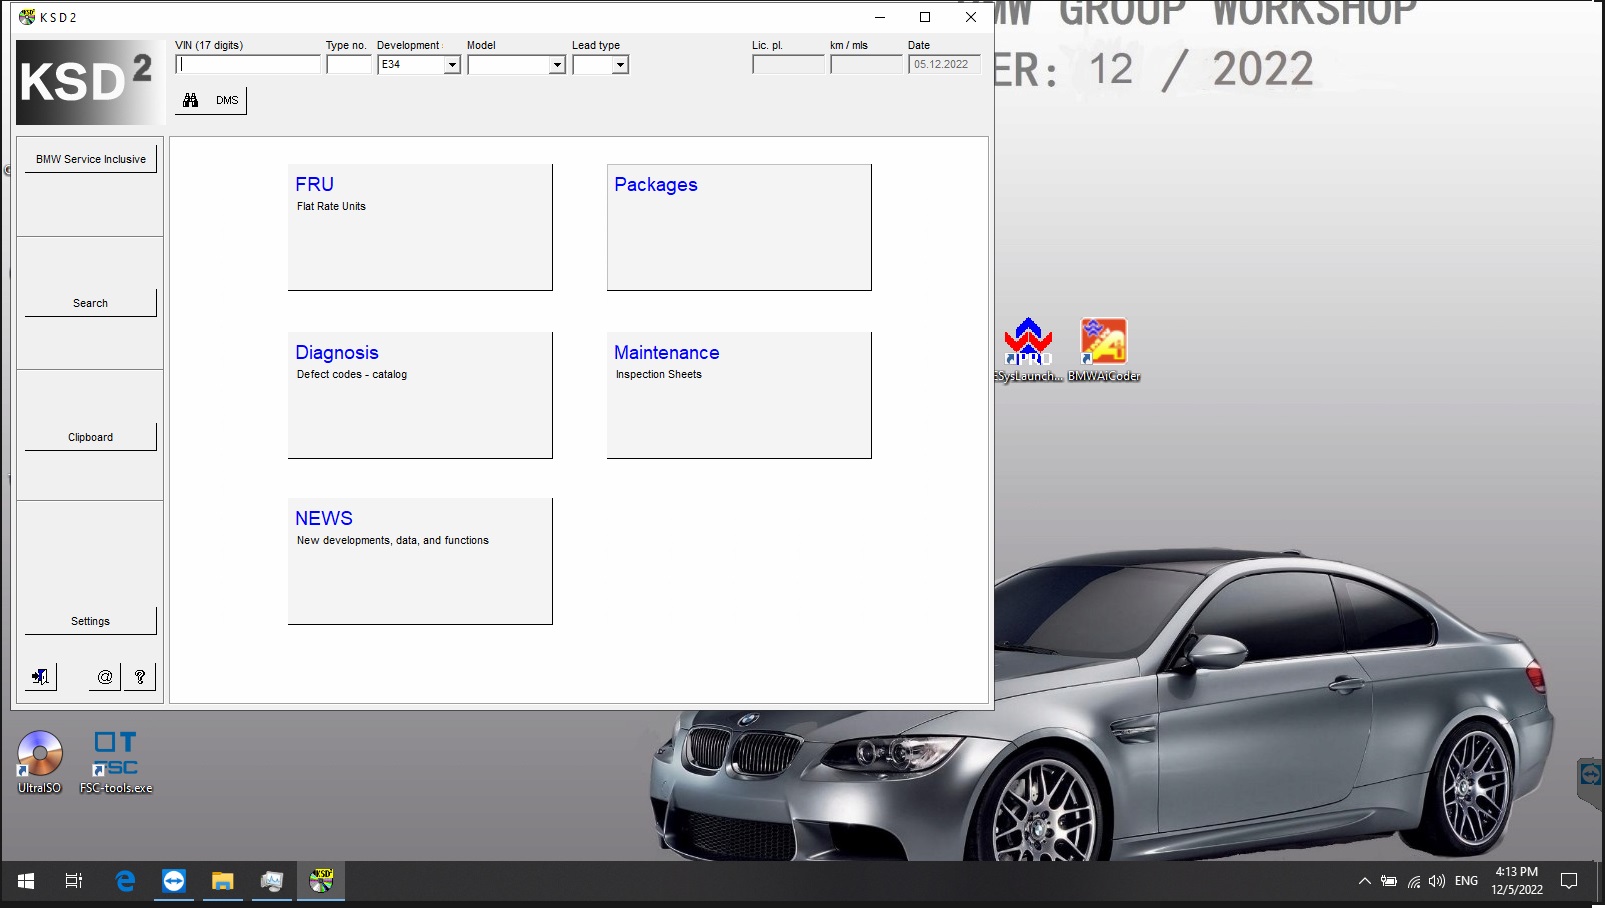Open File Explorer from the taskbar

click(222, 881)
